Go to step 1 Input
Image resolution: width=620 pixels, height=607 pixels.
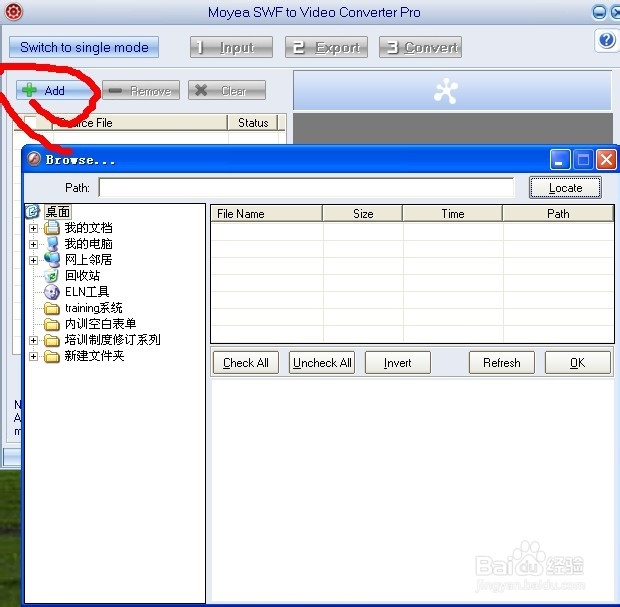pyautogui.click(x=231, y=47)
